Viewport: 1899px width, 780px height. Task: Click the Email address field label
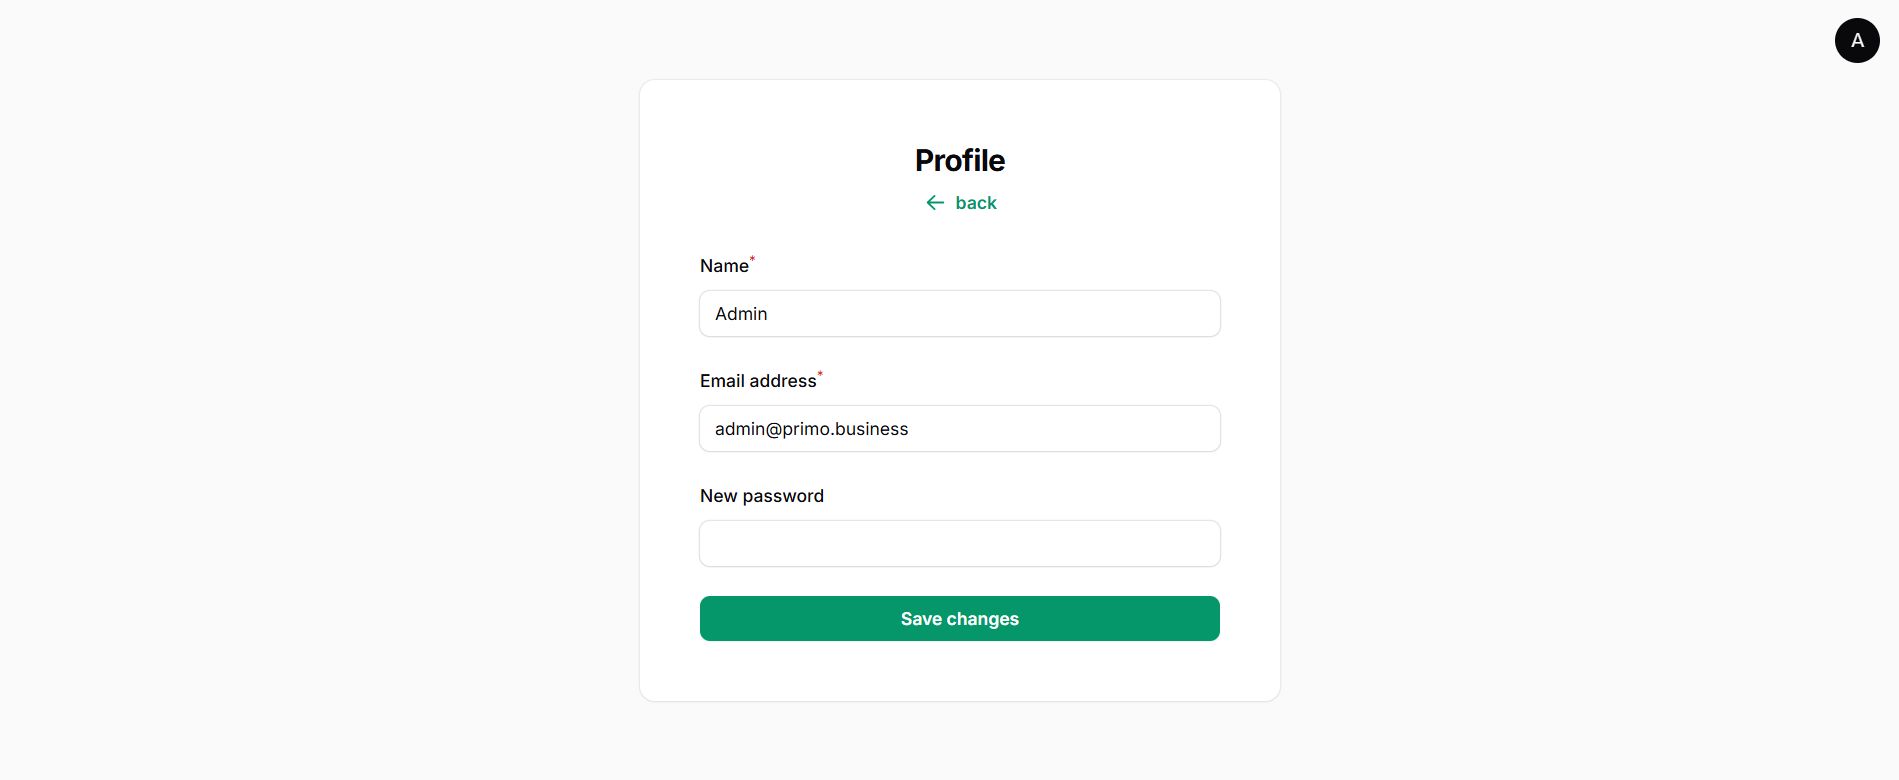pos(758,381)
